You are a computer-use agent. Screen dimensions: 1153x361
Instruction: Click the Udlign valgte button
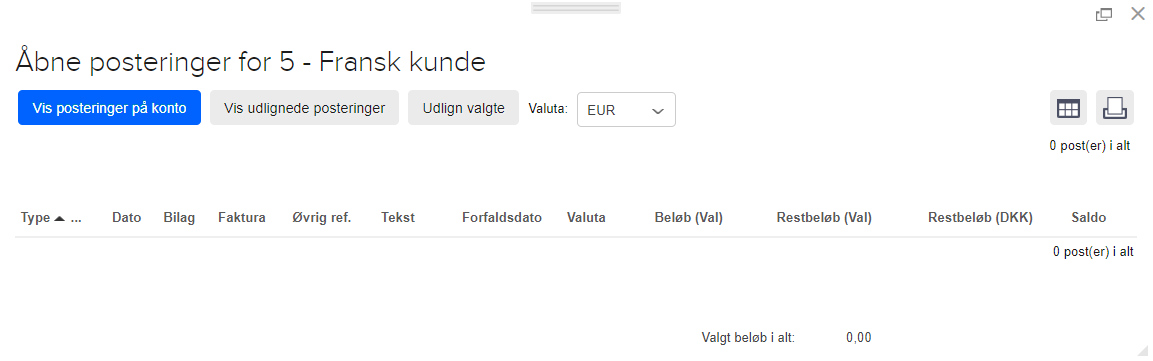coord(463,108)
